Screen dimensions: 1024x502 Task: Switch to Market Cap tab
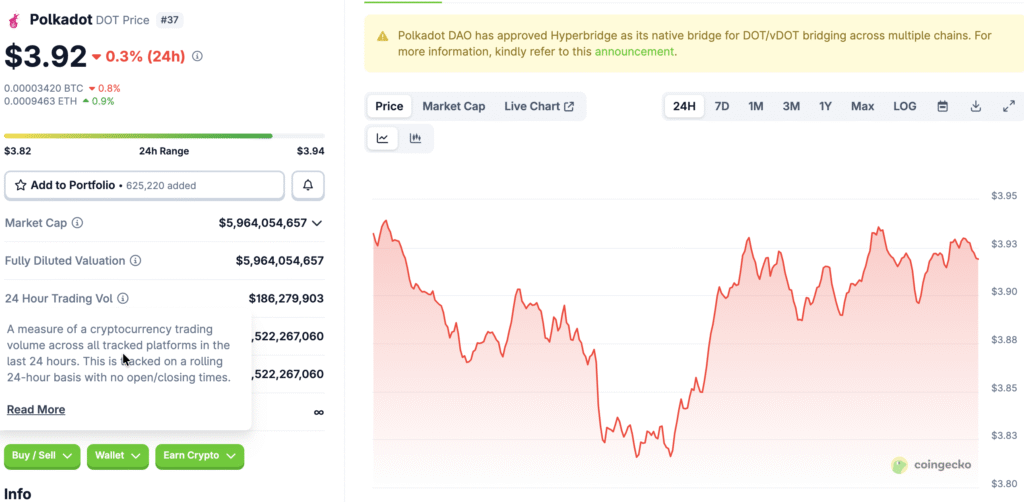pos(453,106)
